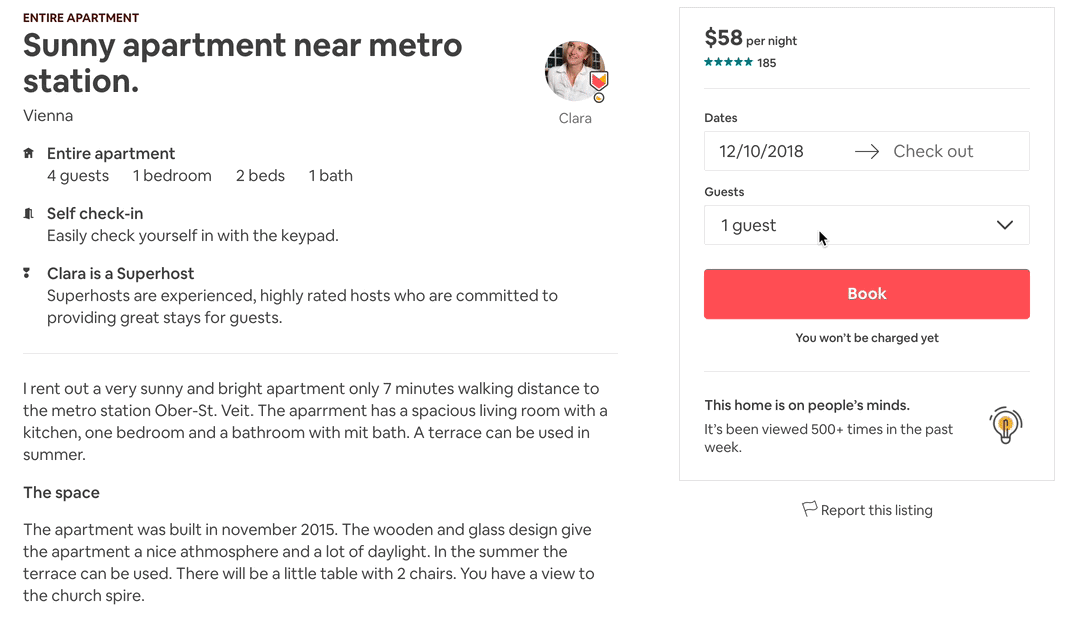
Task: Click the house icon beside Entire apartment
Action: click(28, 154)
